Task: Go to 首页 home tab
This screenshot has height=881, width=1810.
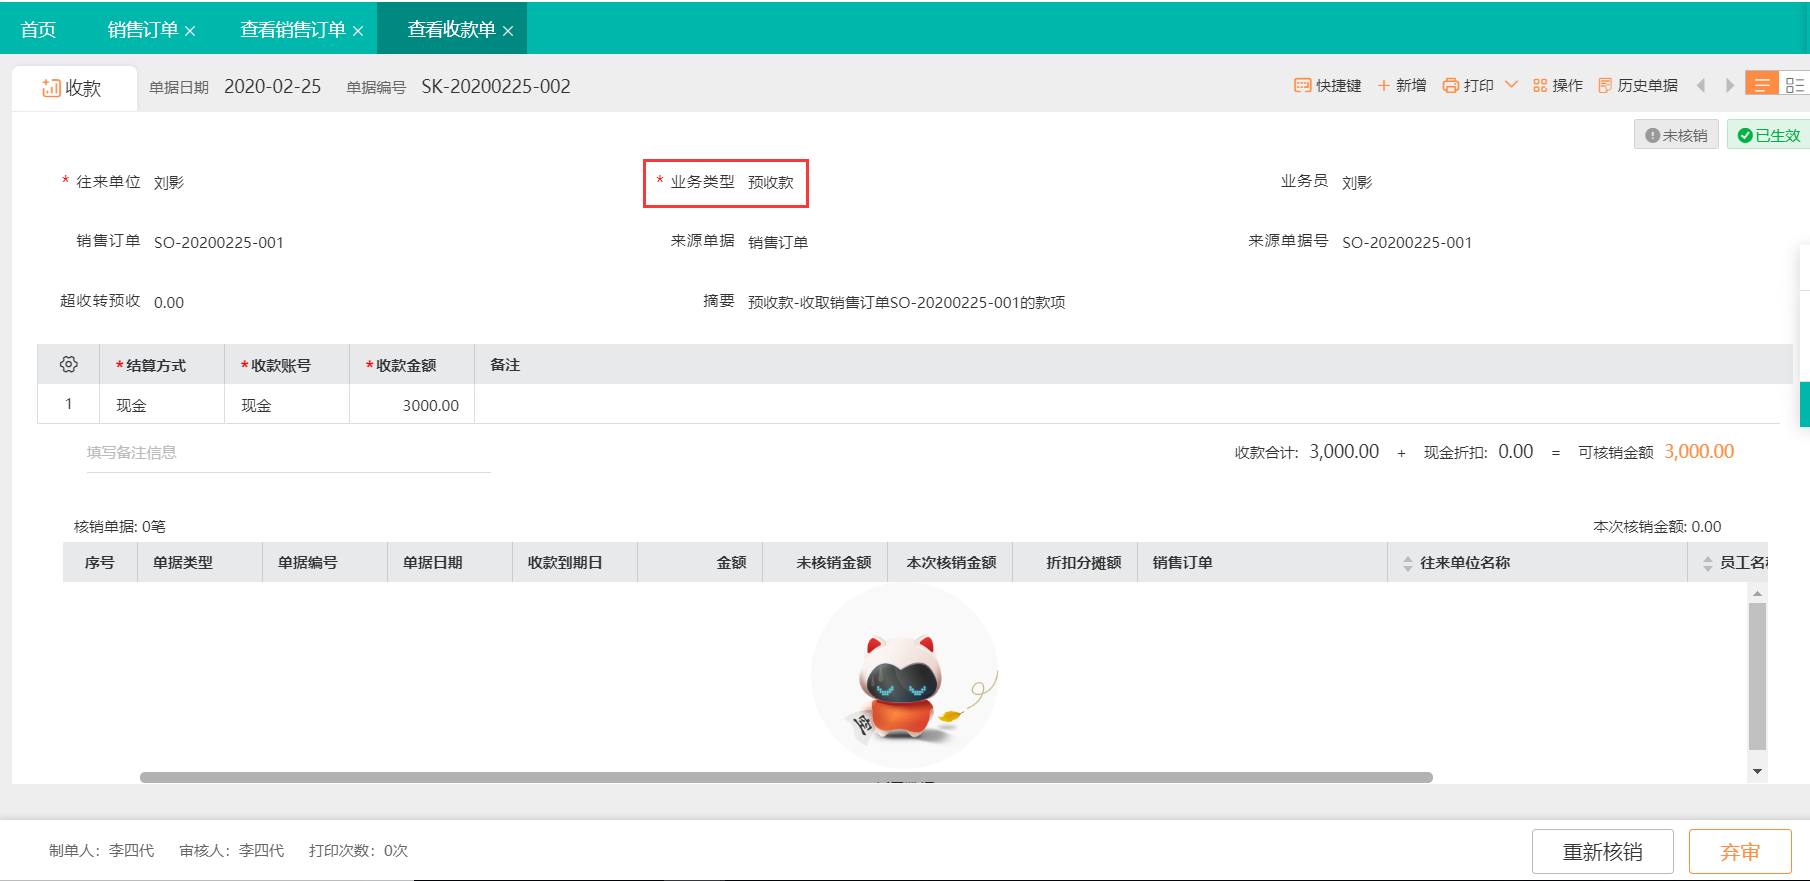Action: click(x=38, y=30)
